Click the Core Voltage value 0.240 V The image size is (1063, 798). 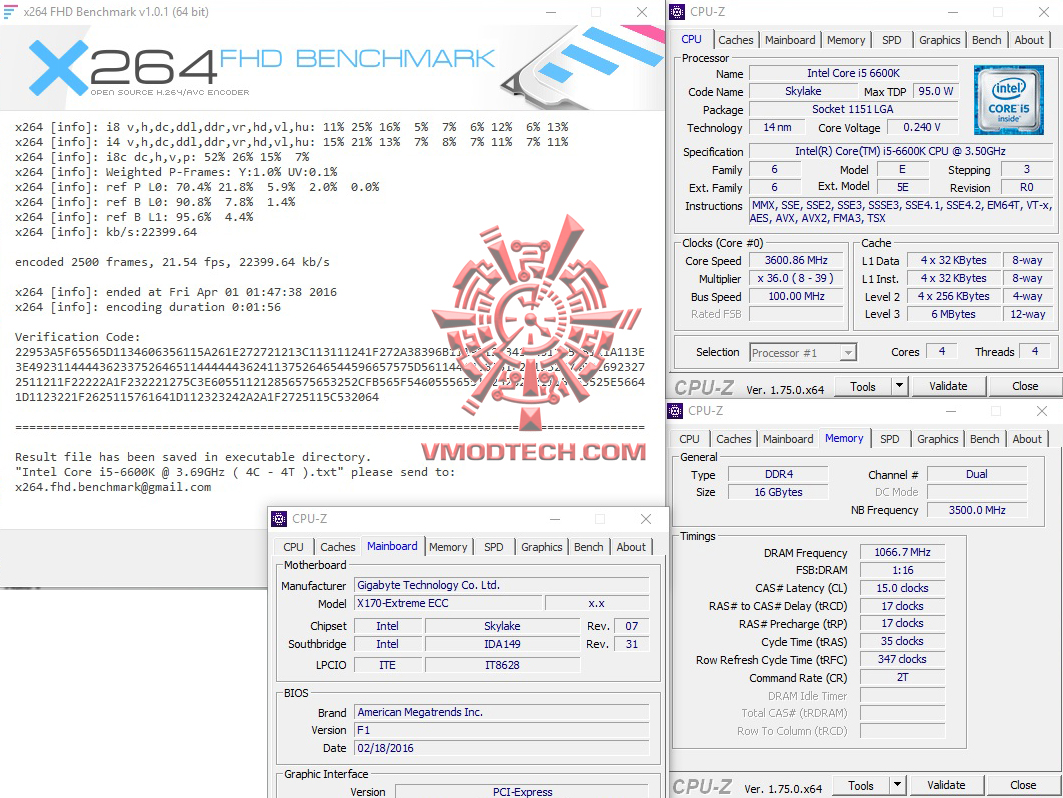922,127
